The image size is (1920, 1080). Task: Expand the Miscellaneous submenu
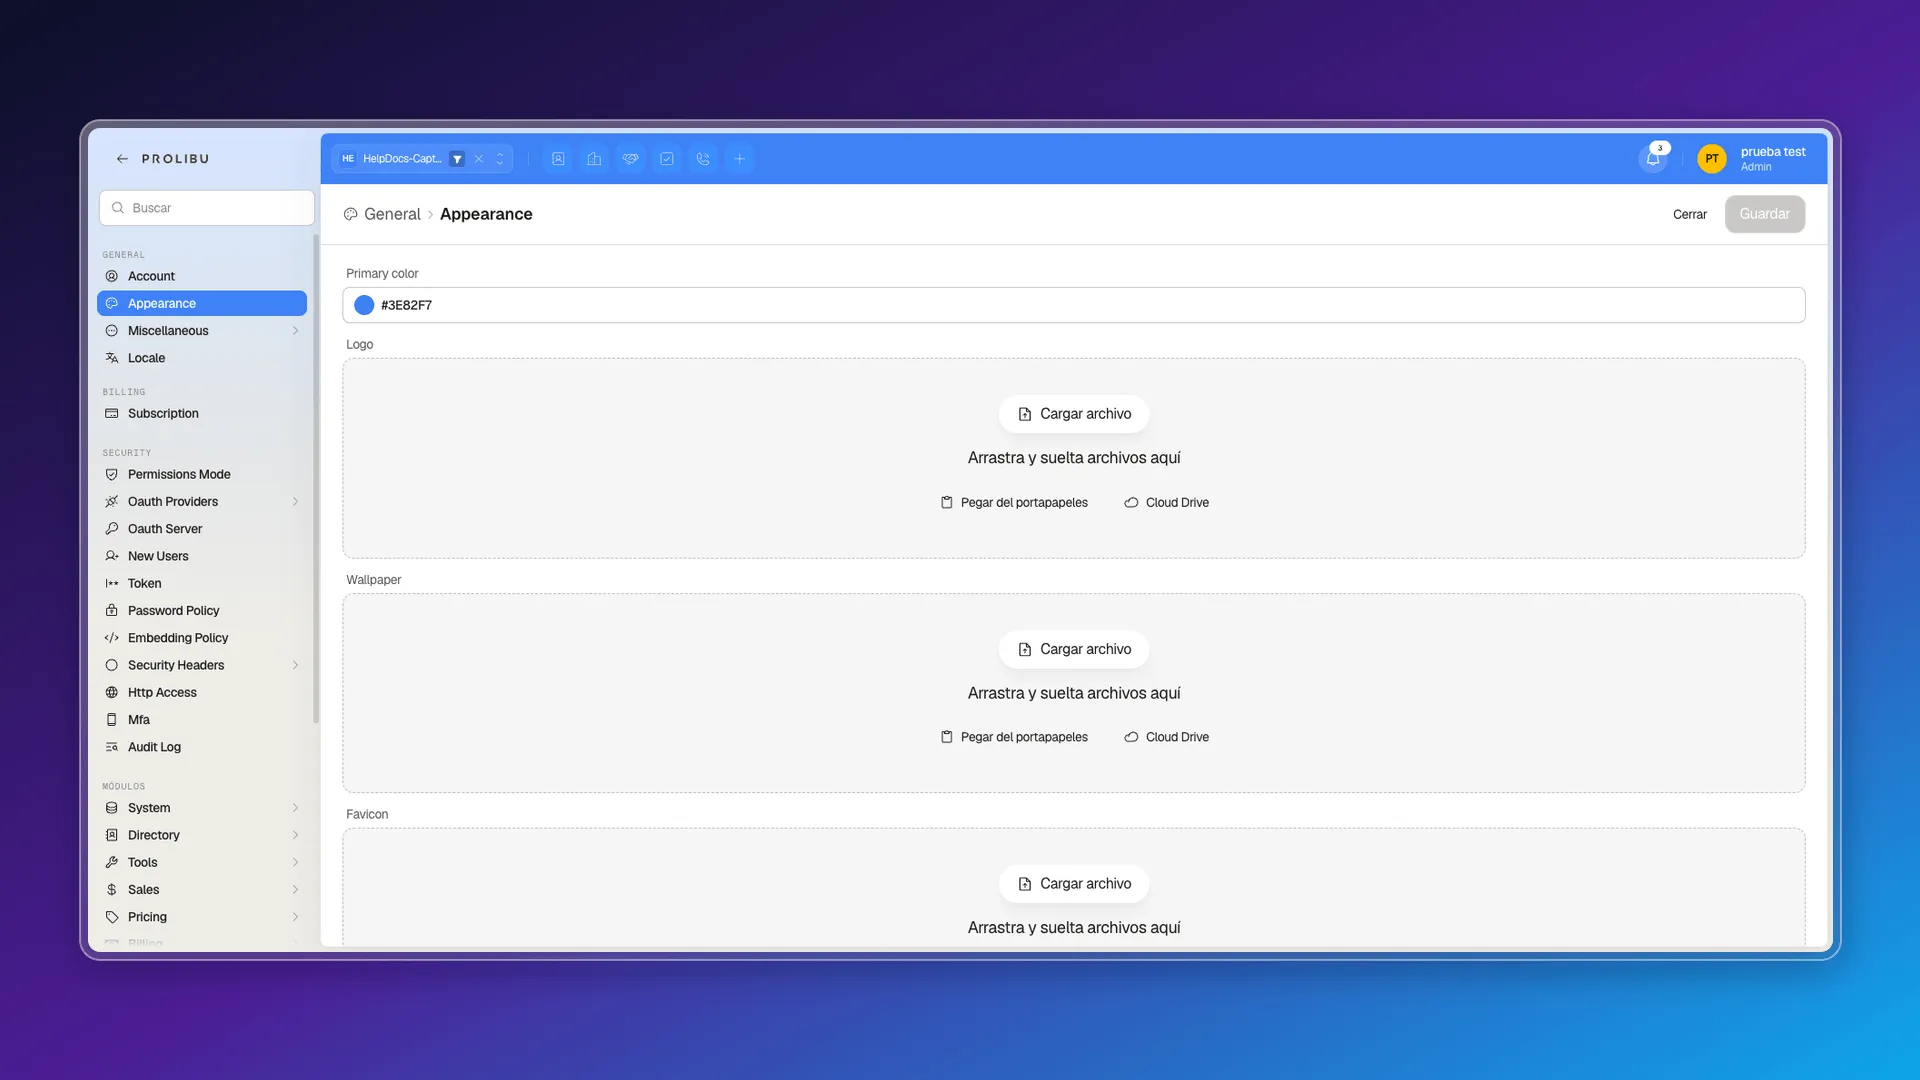pos(295,331)
